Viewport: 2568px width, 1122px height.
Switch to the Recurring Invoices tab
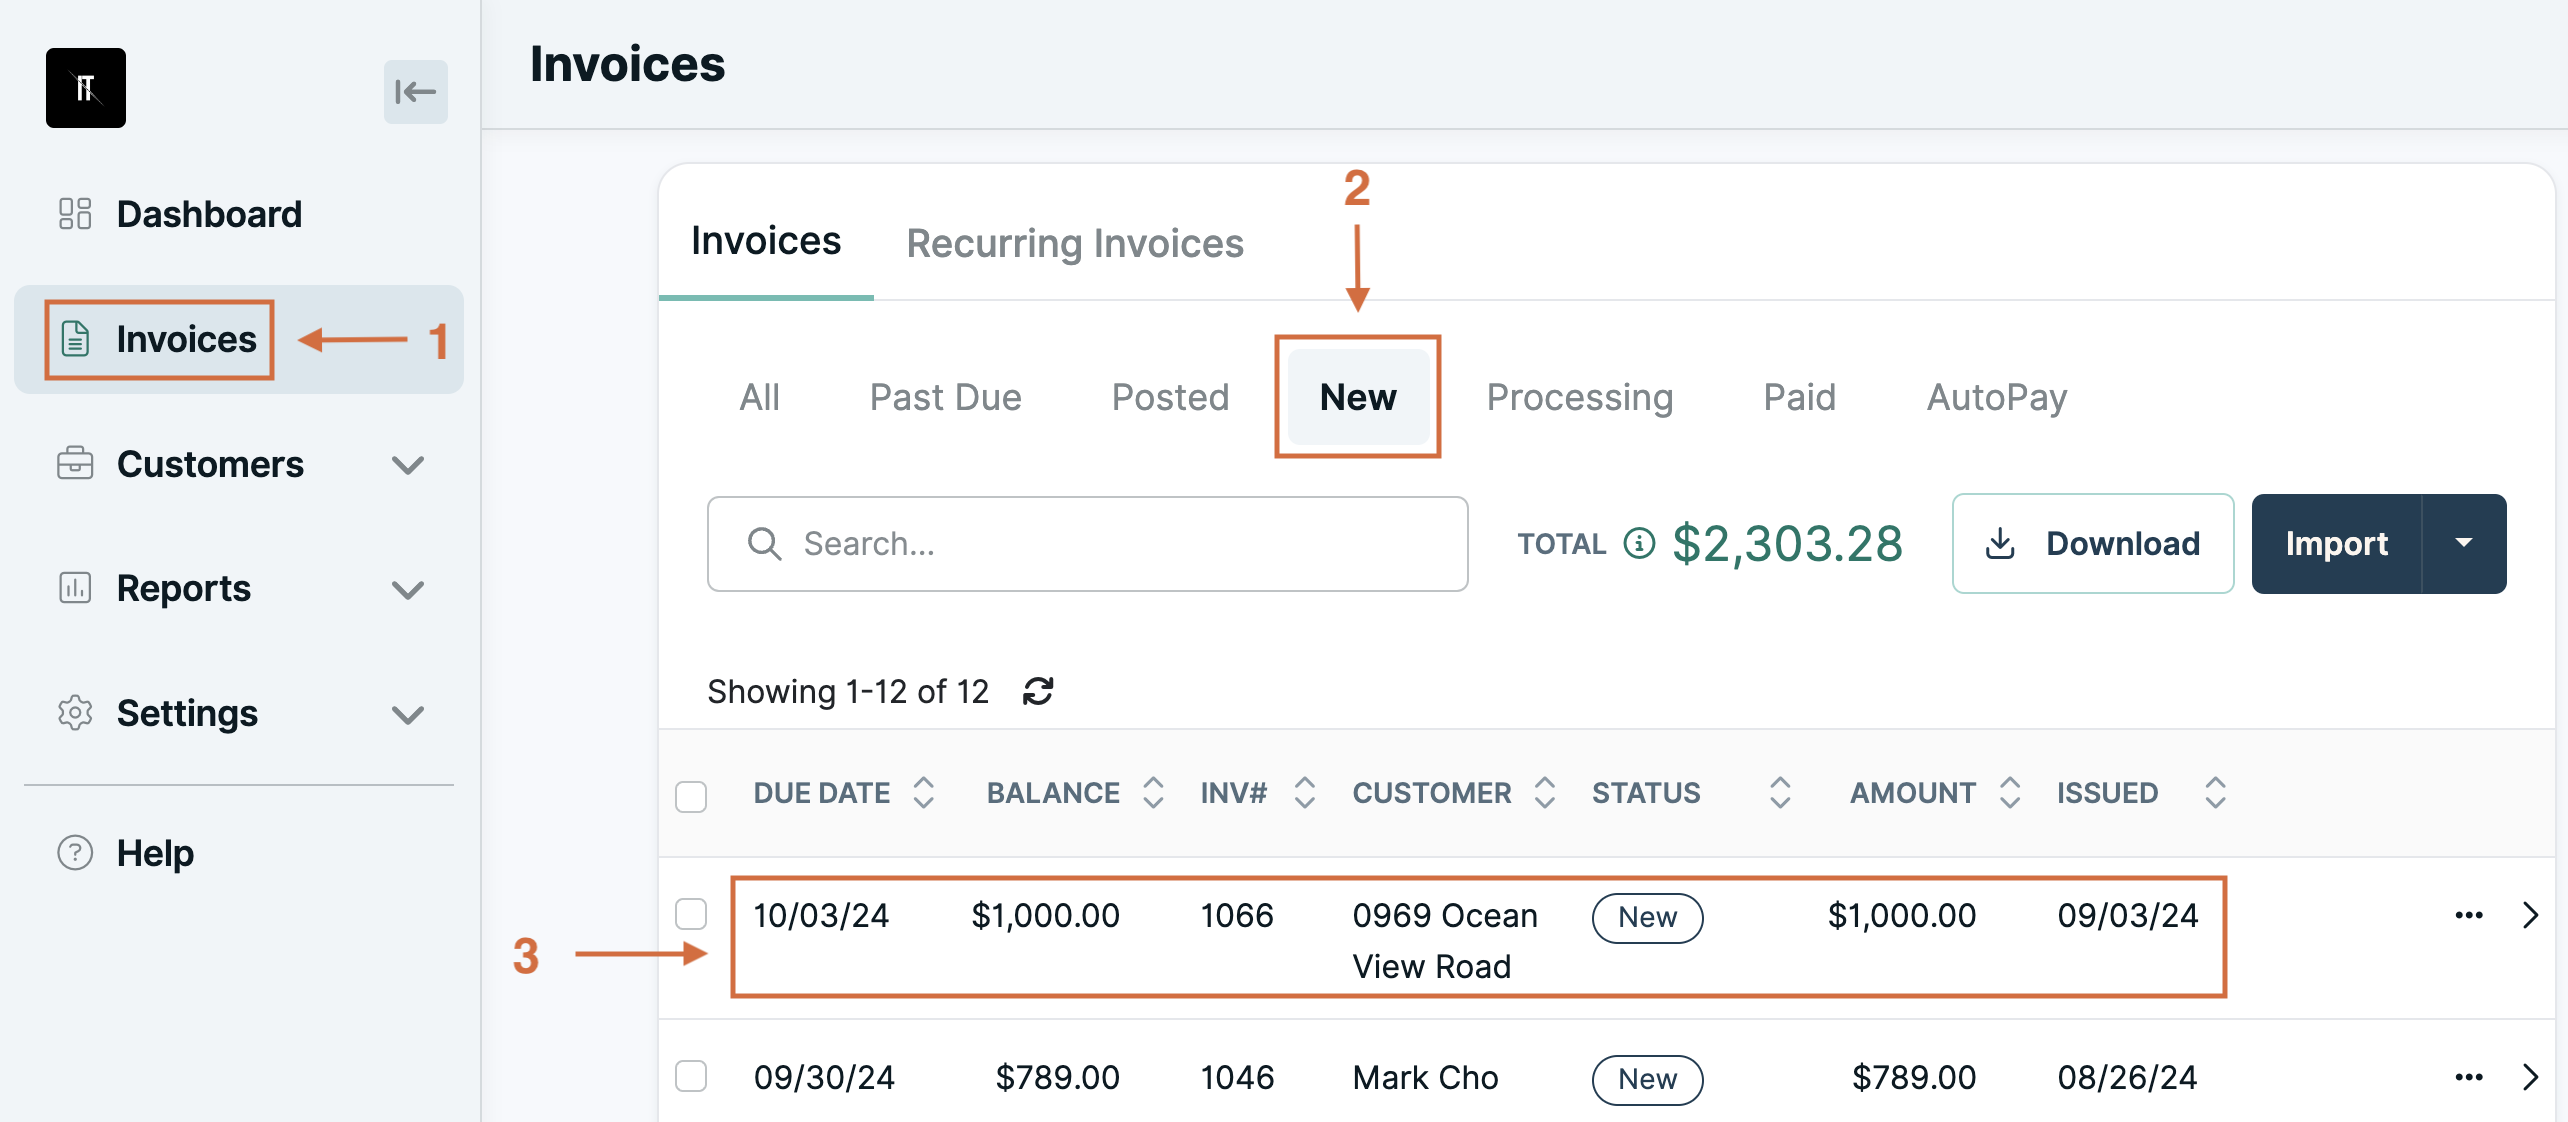coord(1075,243)
